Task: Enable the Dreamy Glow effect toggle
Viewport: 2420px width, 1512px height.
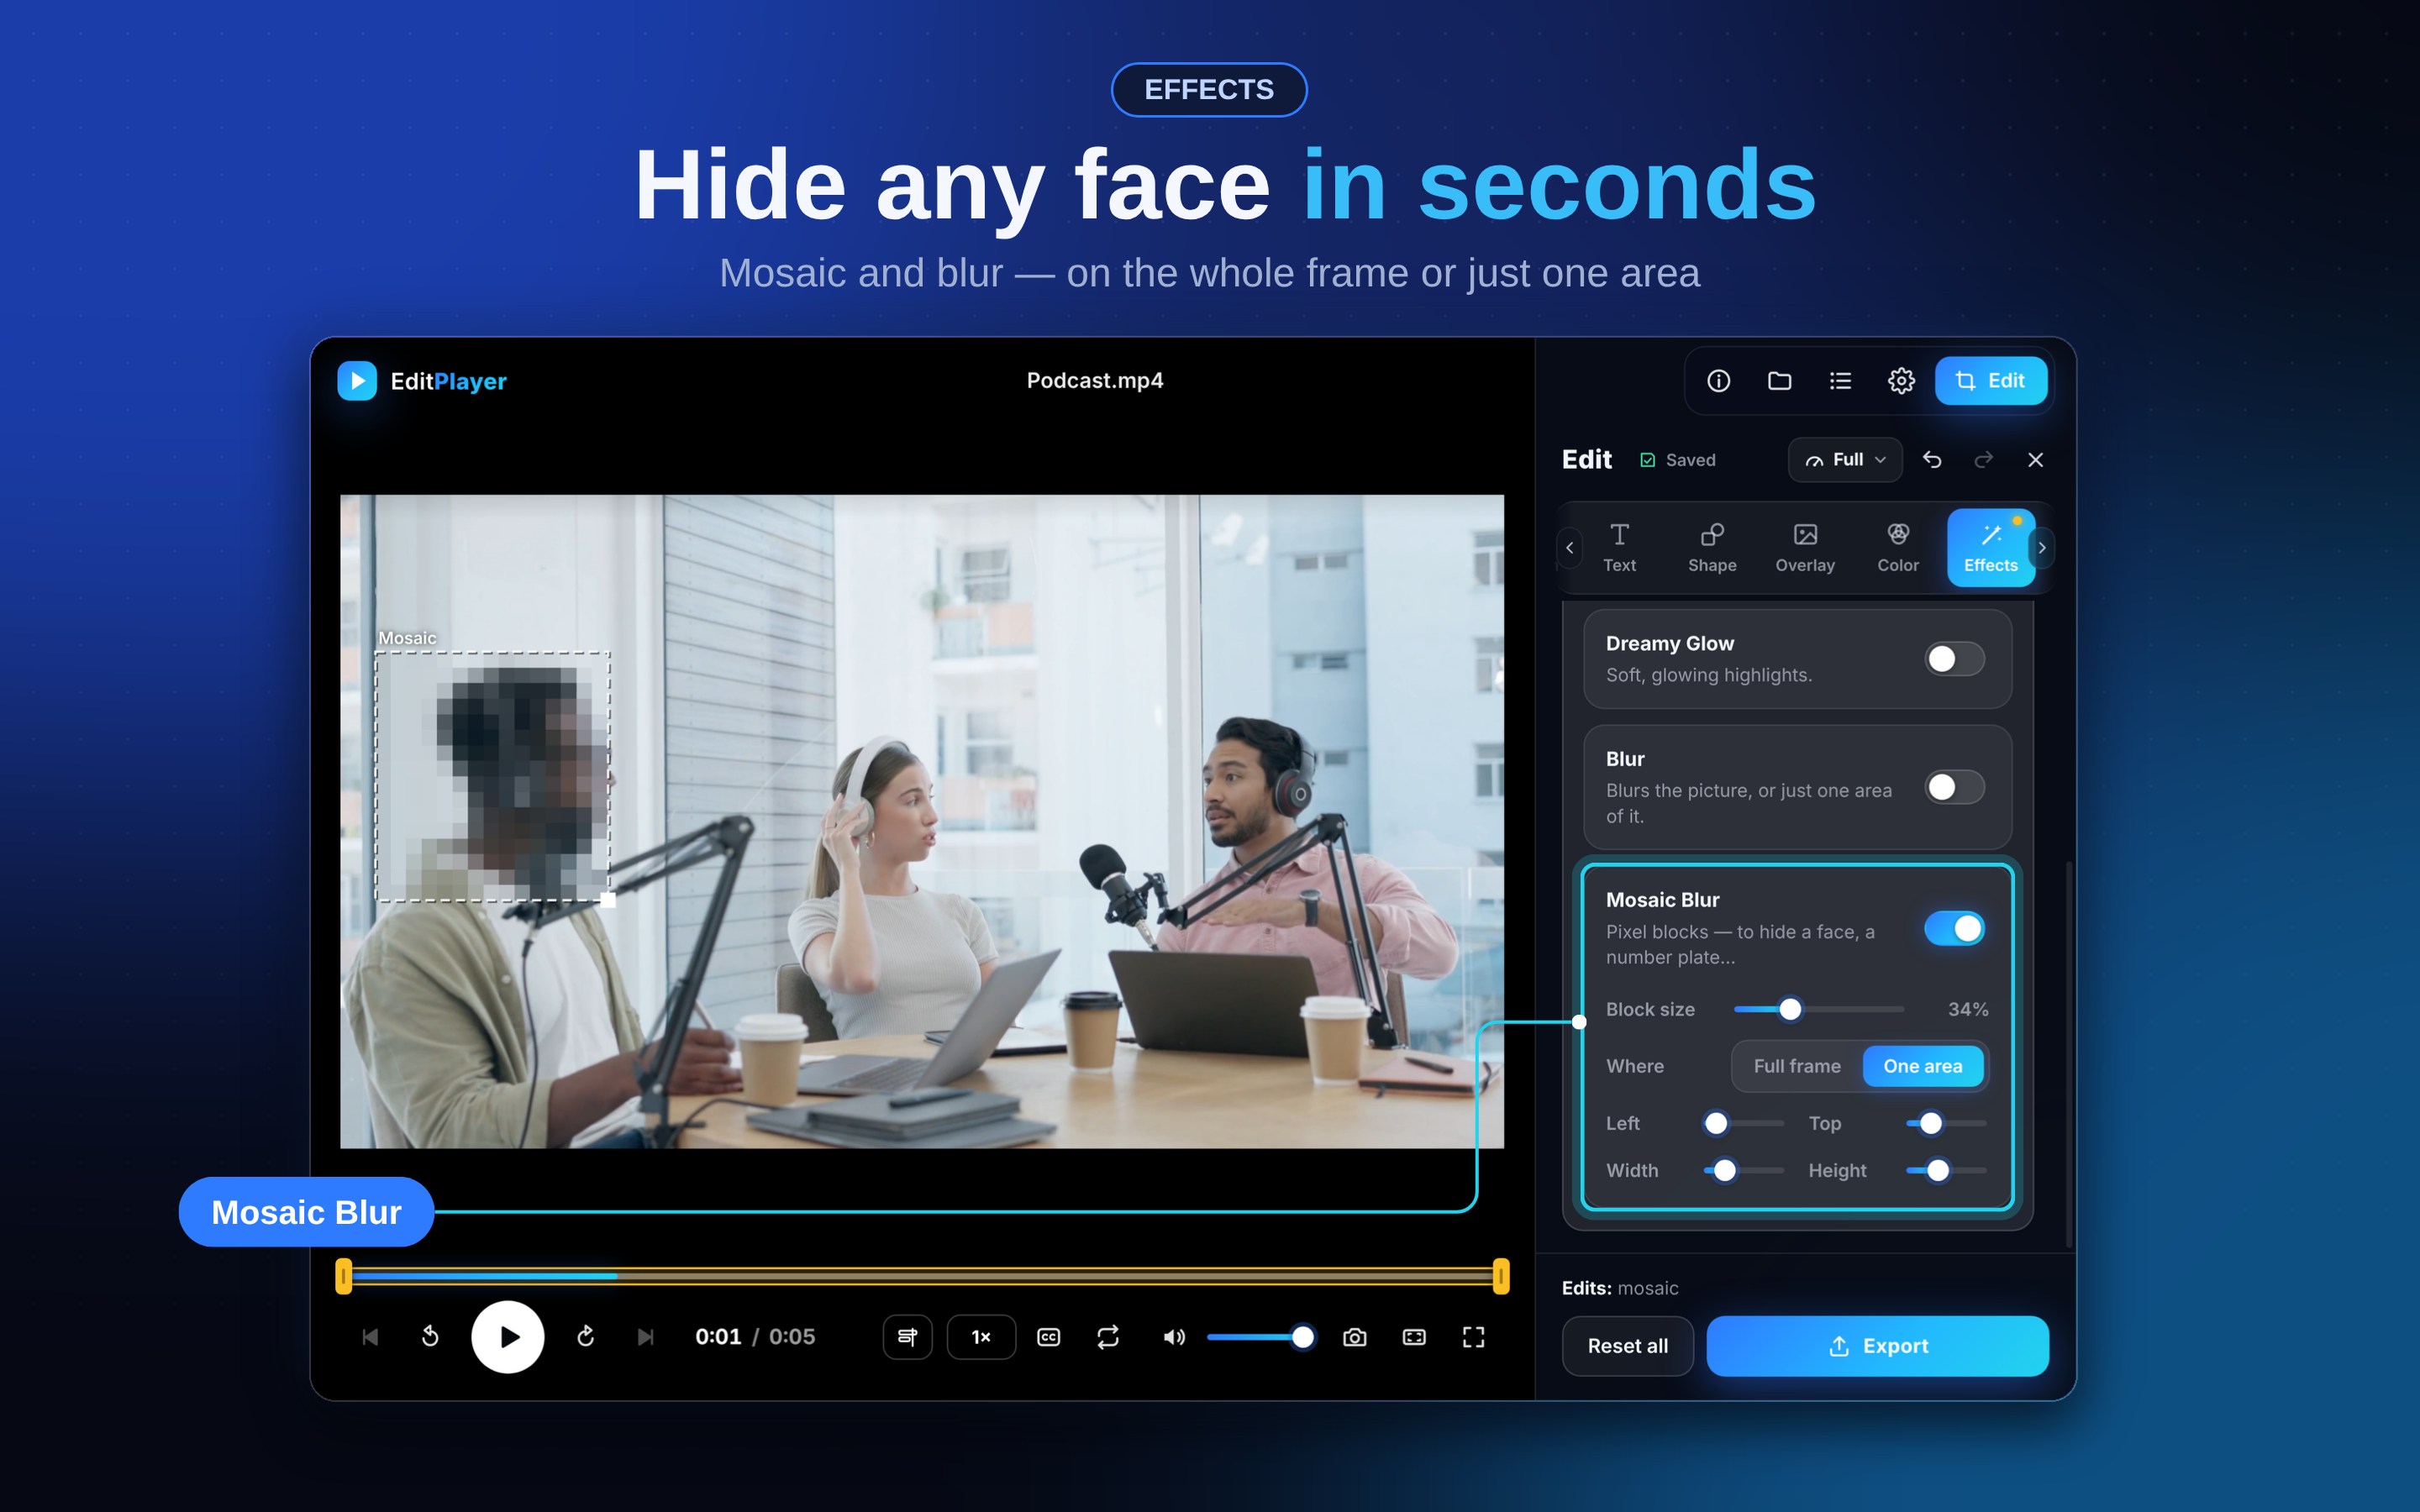Action: click(x=1954, y=659)
